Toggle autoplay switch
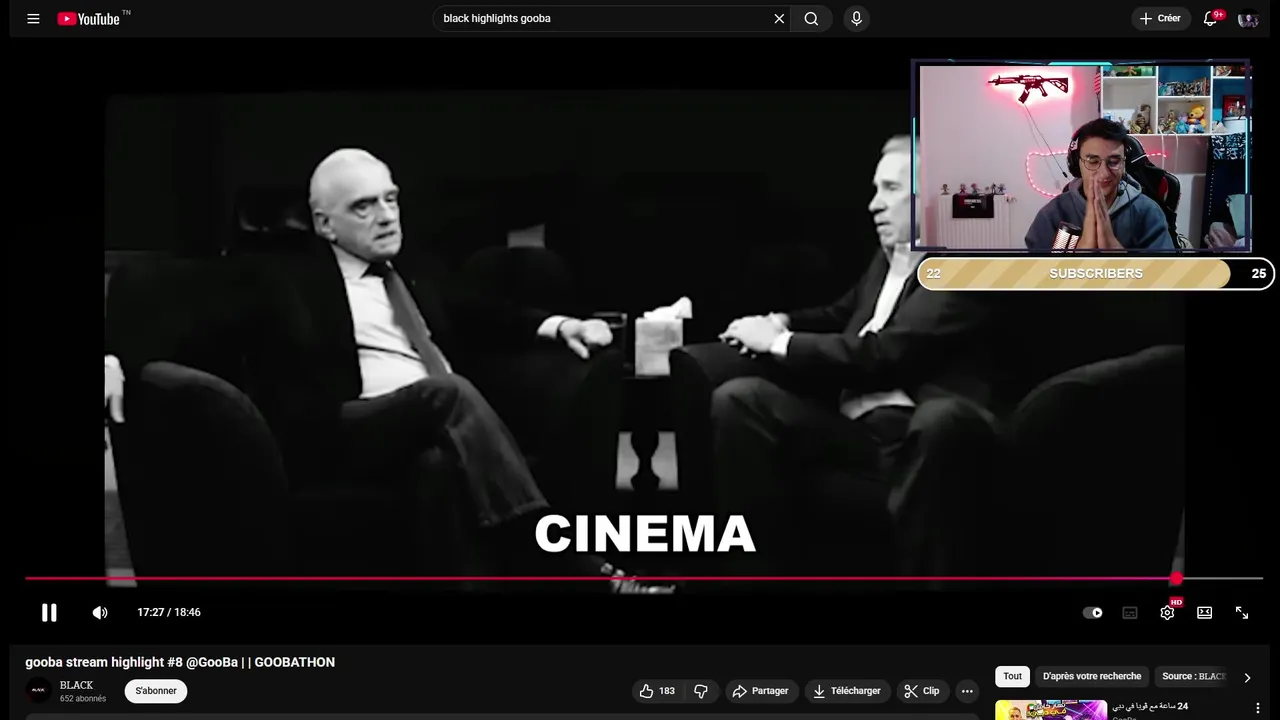Image resolution: width=1280 pixels, height=720 pixels. (x=1093, y=612)
